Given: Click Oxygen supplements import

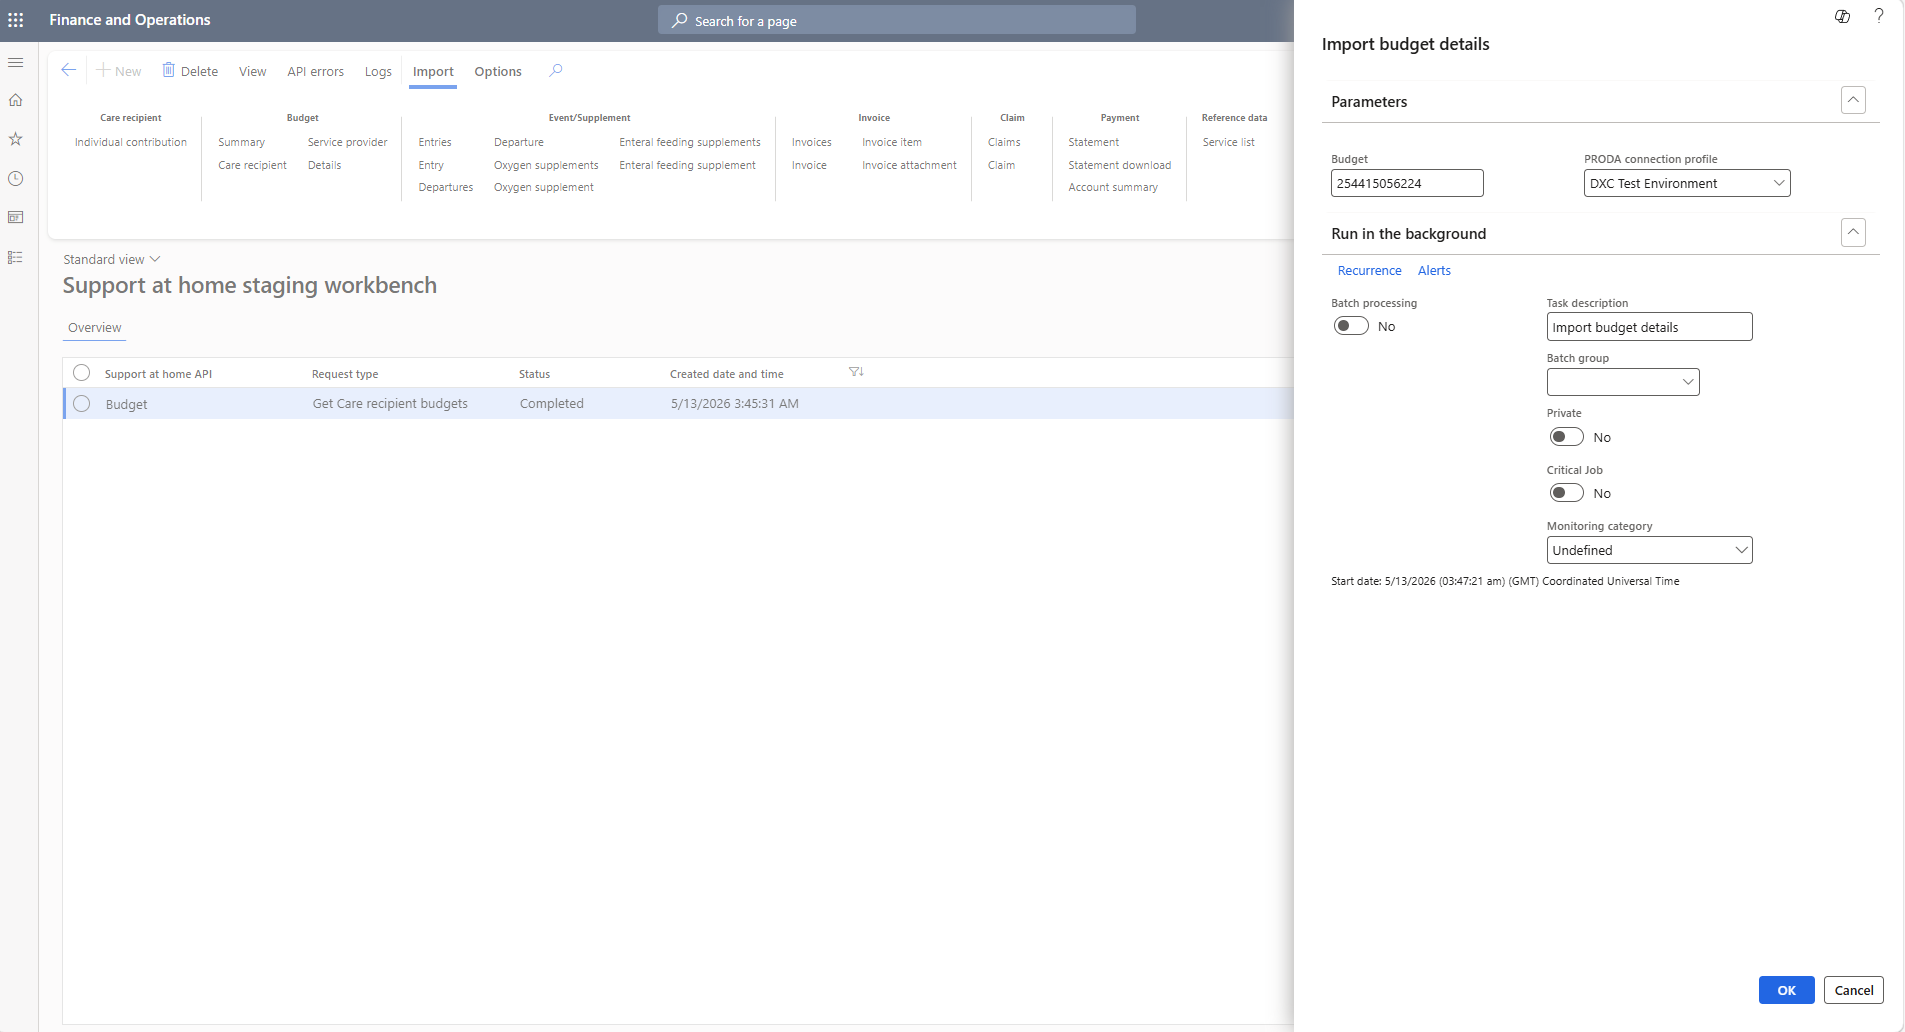Looking at the screenshot, I should pyautogui.click(x=546, y=165).
